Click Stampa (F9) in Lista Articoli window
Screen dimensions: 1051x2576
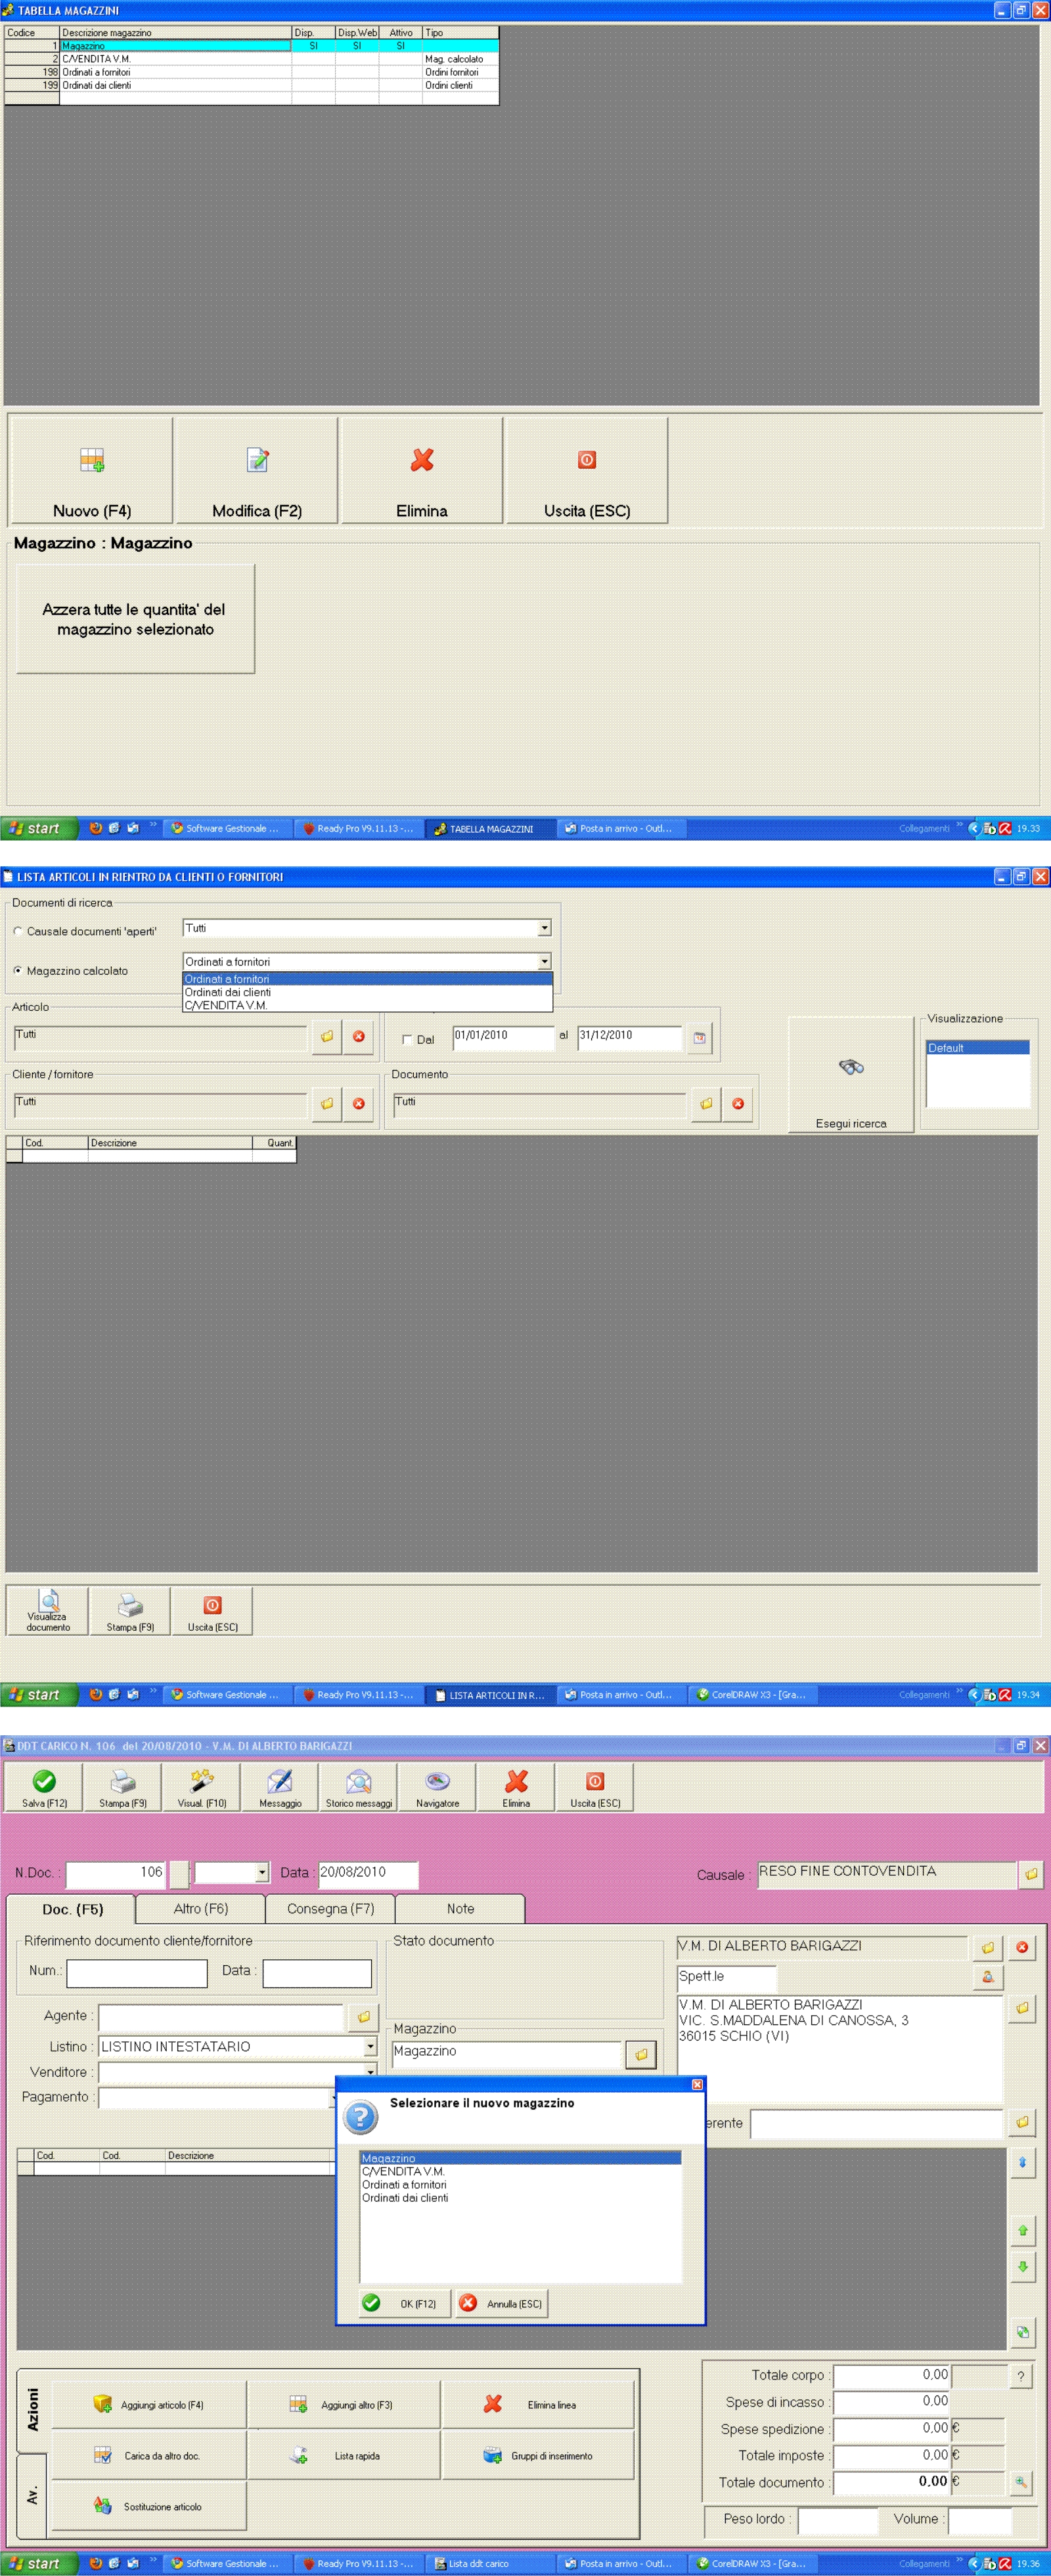tap(130, 1610)
